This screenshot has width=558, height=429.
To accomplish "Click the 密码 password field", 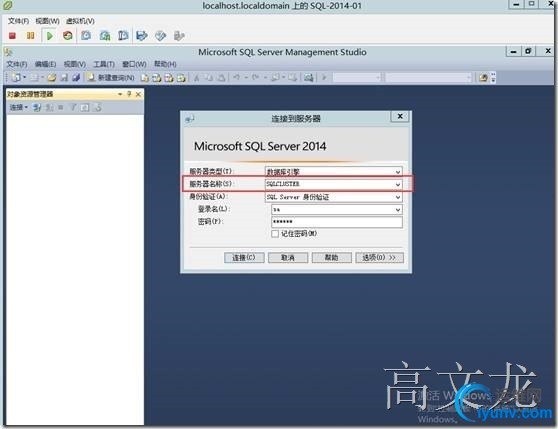I will (x=337, y=222).
